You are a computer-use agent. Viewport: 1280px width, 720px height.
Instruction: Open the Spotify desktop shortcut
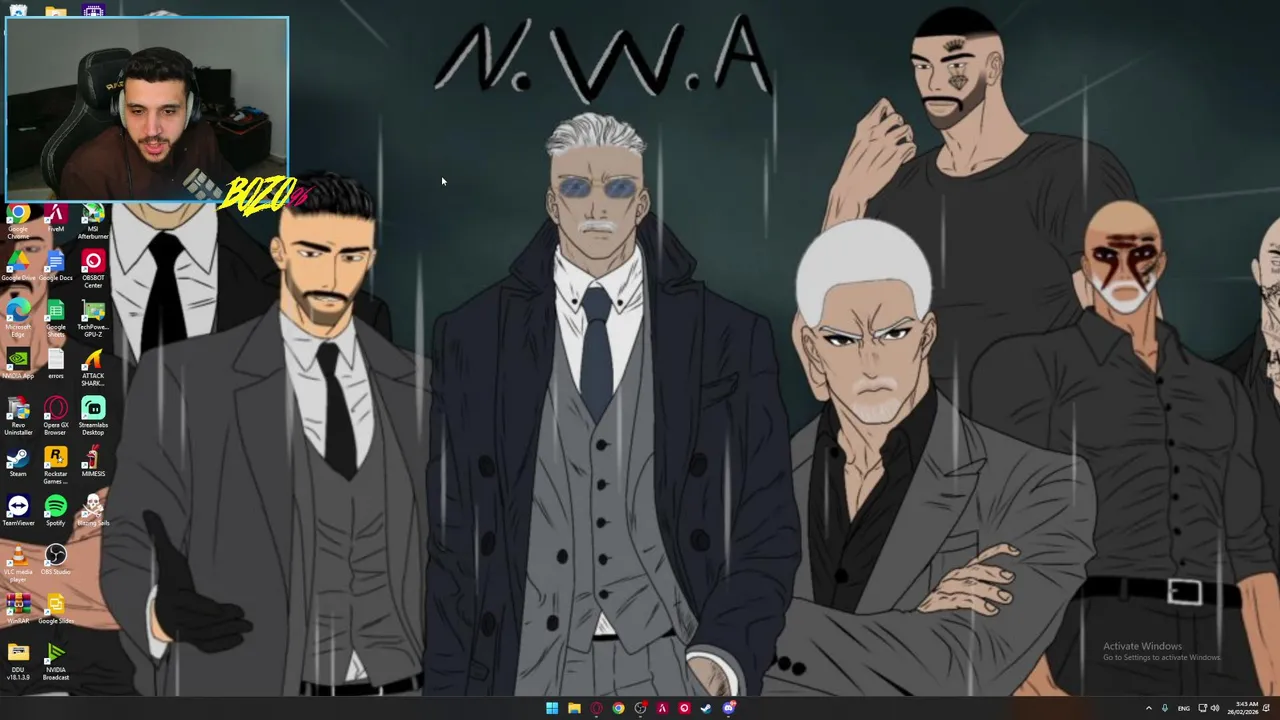pos(56,510)
